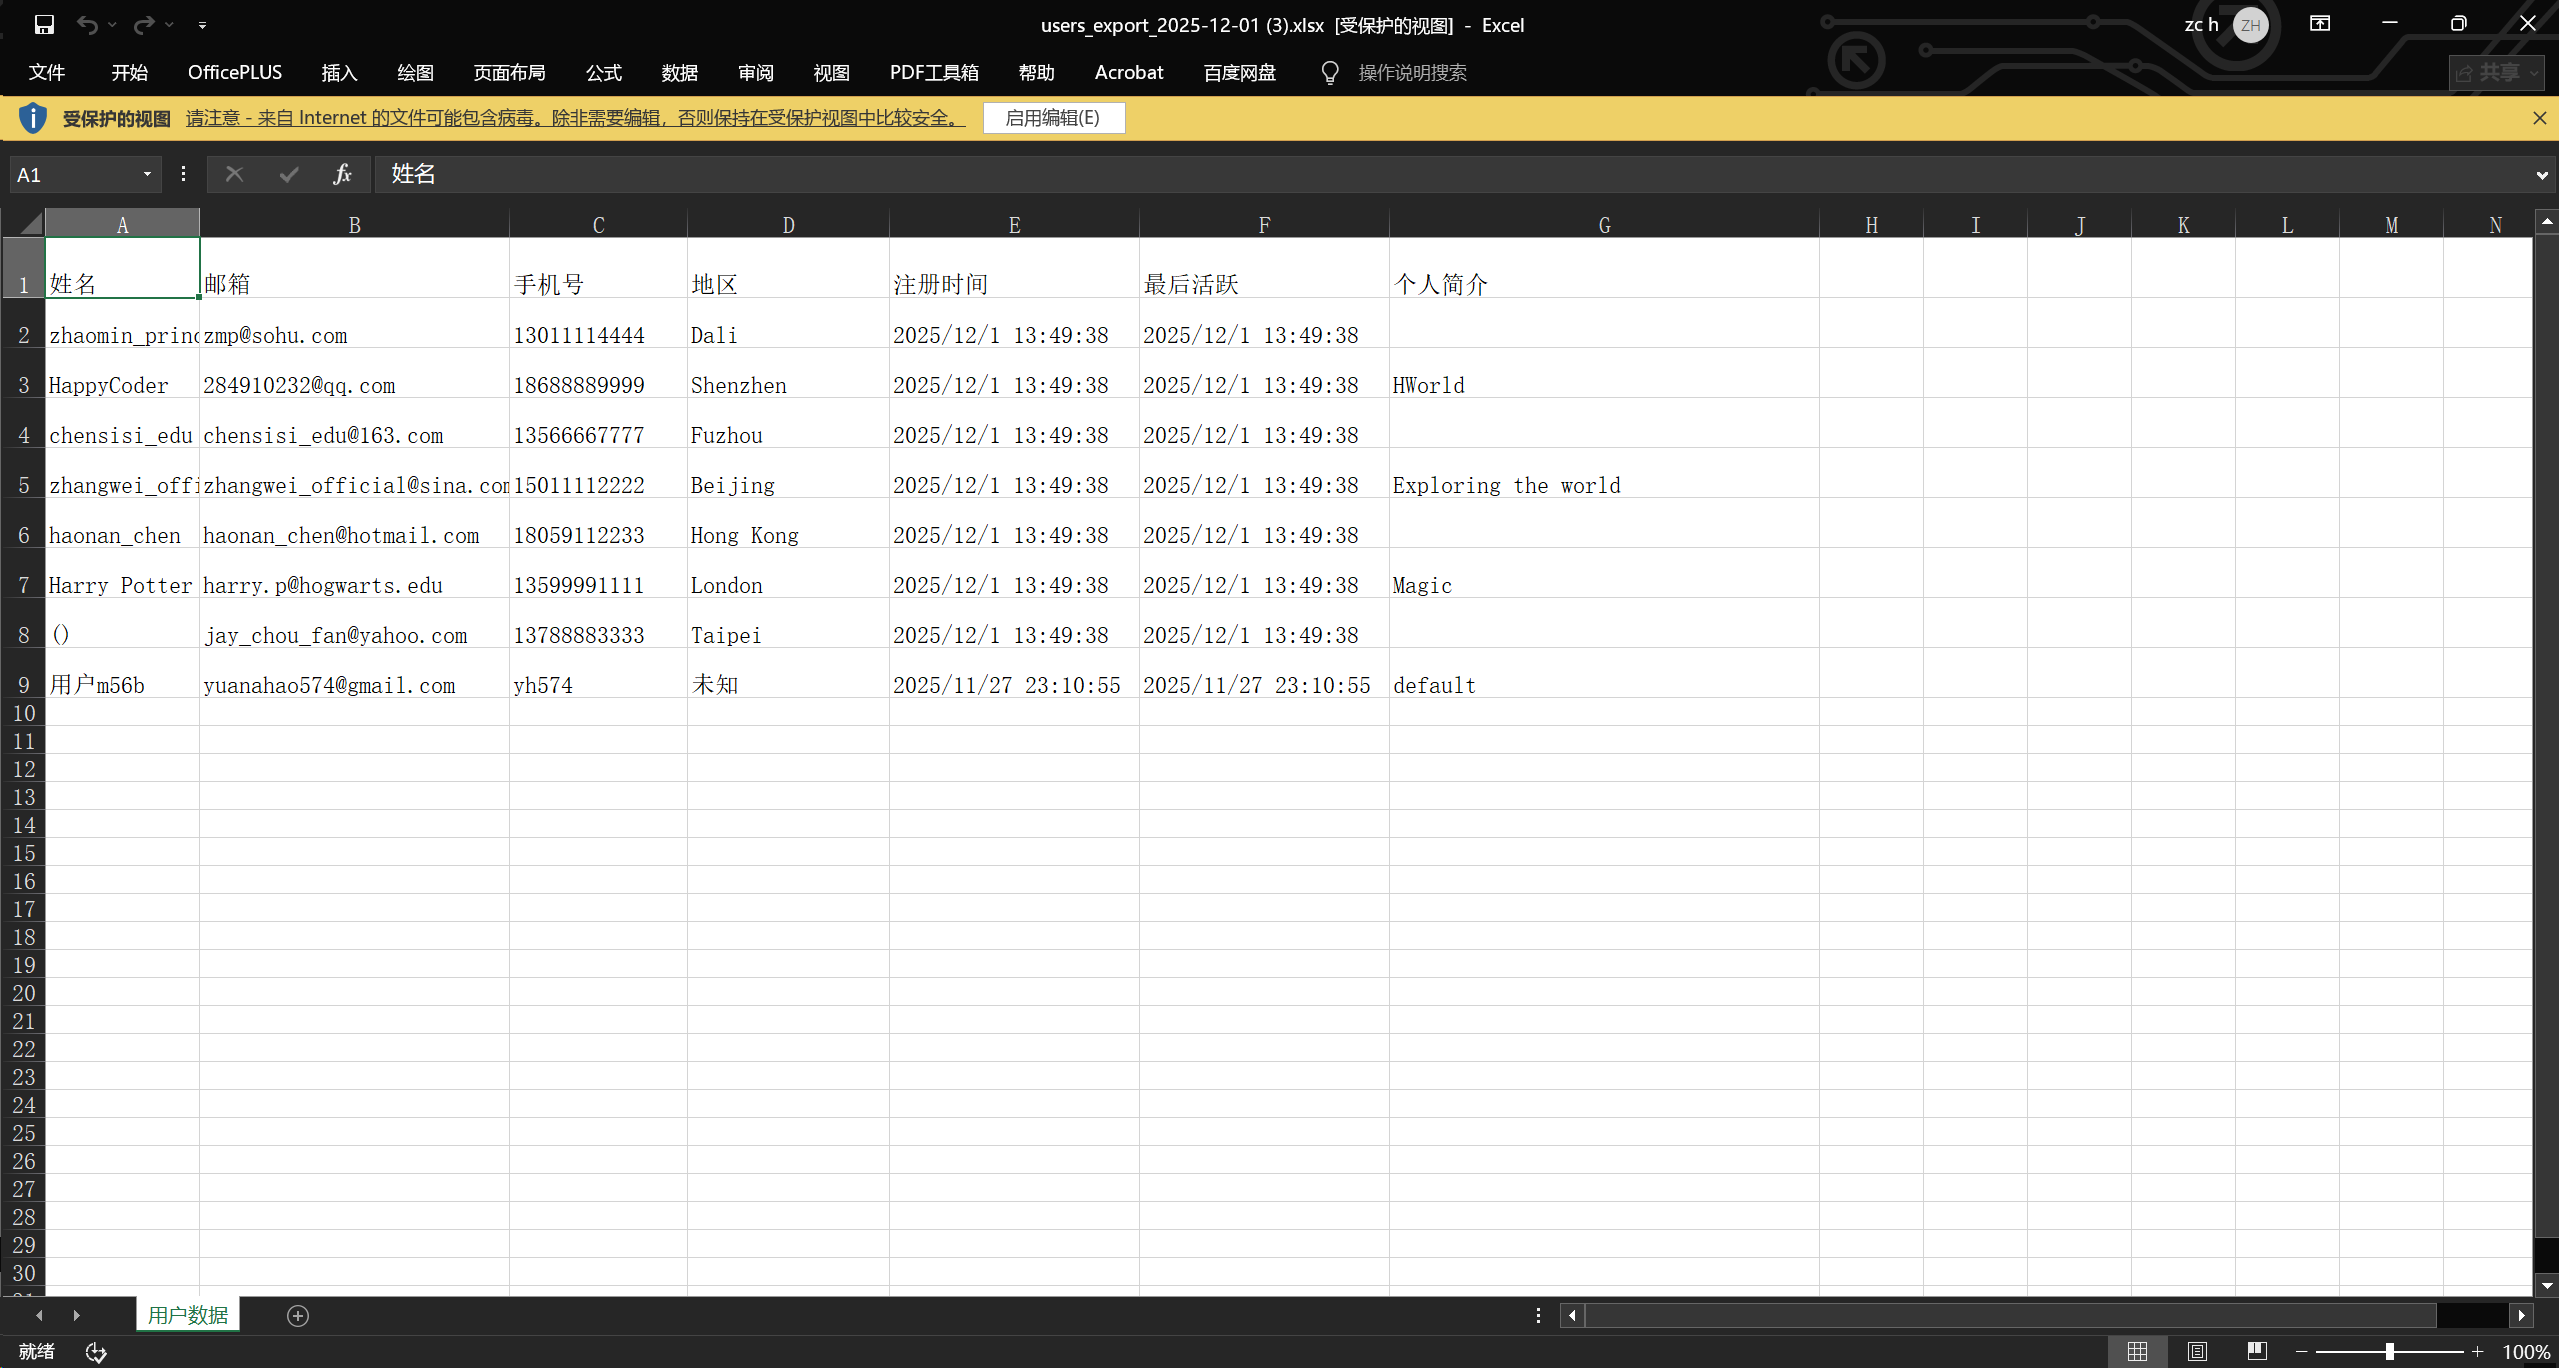Click the Save icon in title bar
This screenshot has width=2559, height=1368.
coord(44,25)
